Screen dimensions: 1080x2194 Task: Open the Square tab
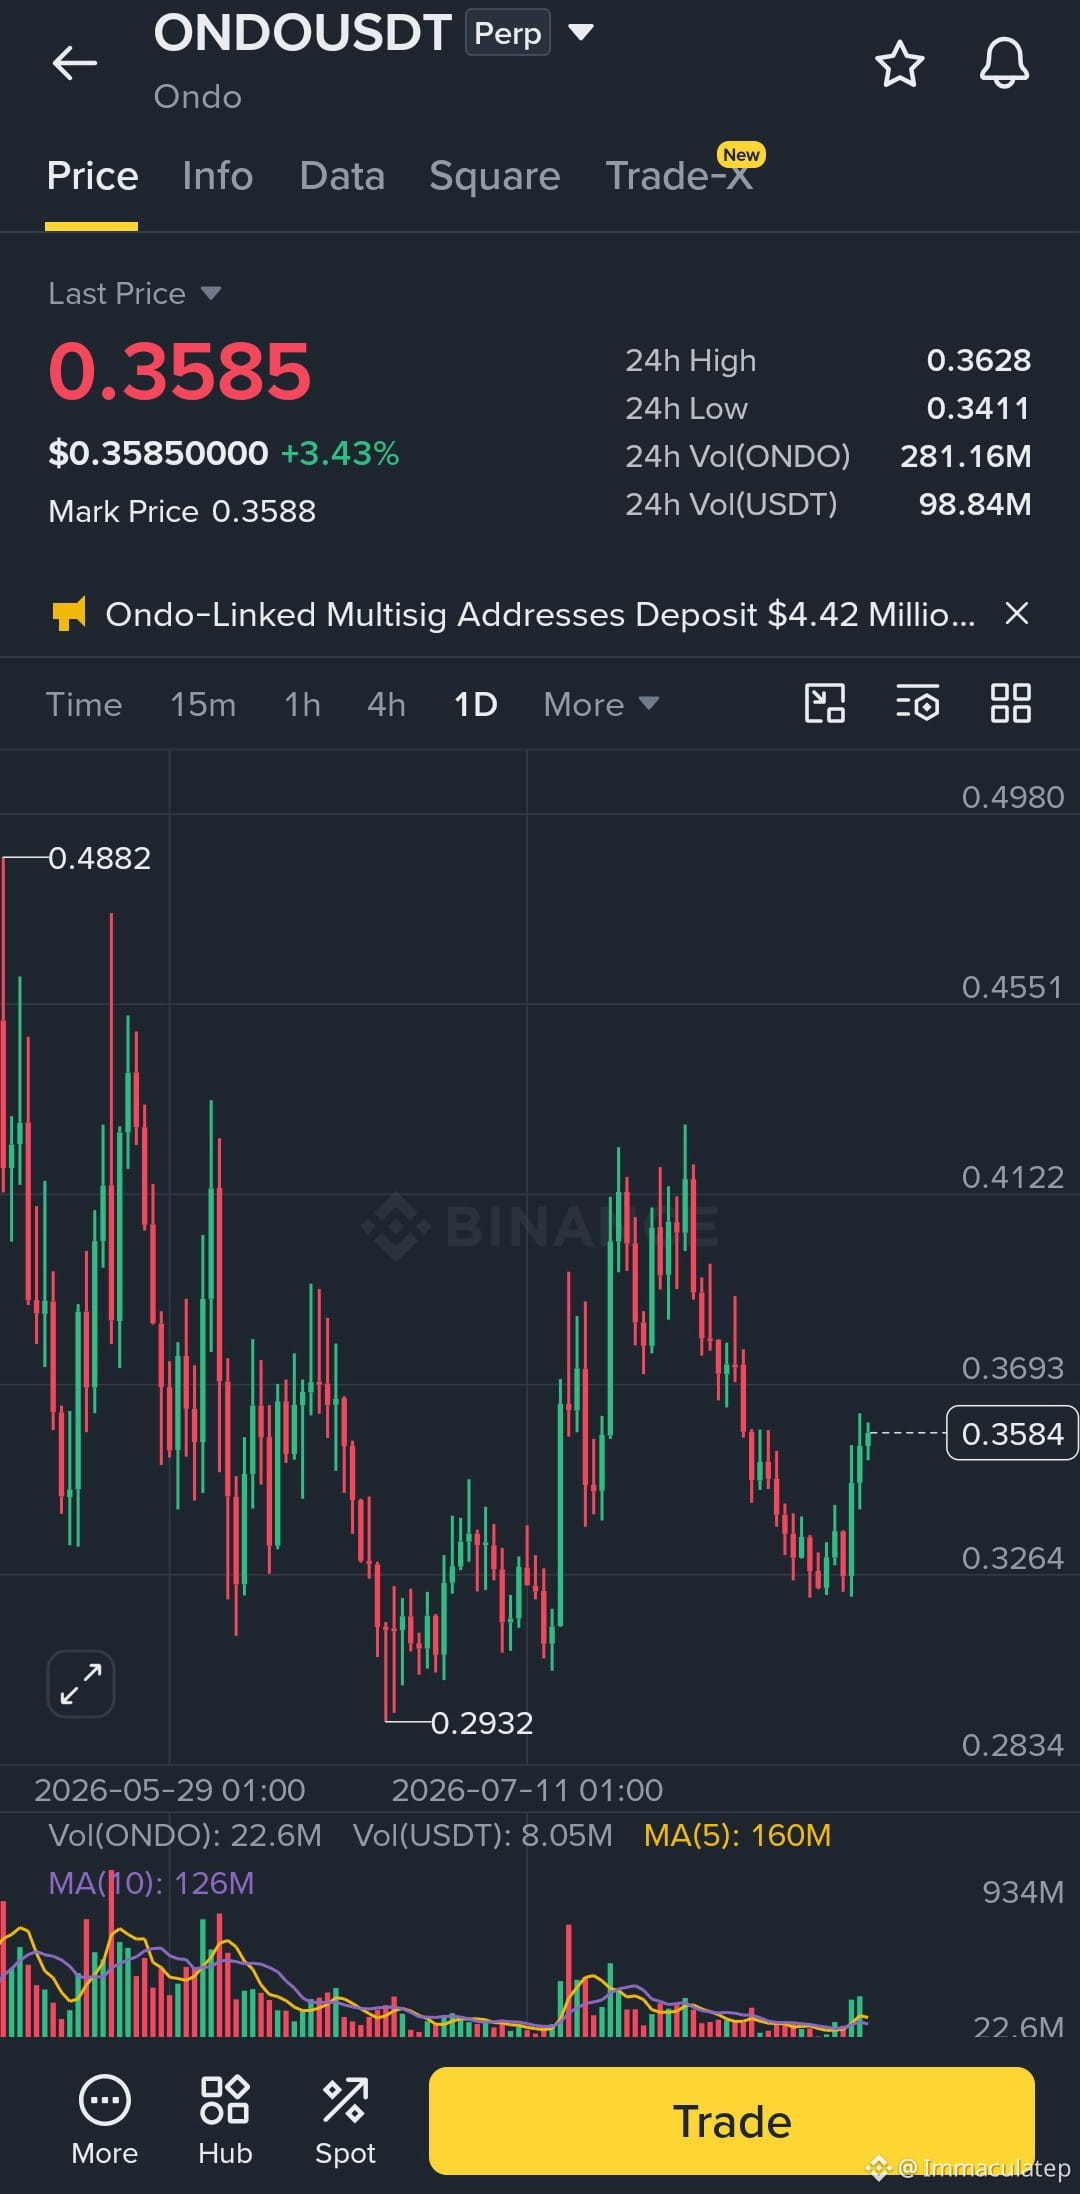[495, 176]
